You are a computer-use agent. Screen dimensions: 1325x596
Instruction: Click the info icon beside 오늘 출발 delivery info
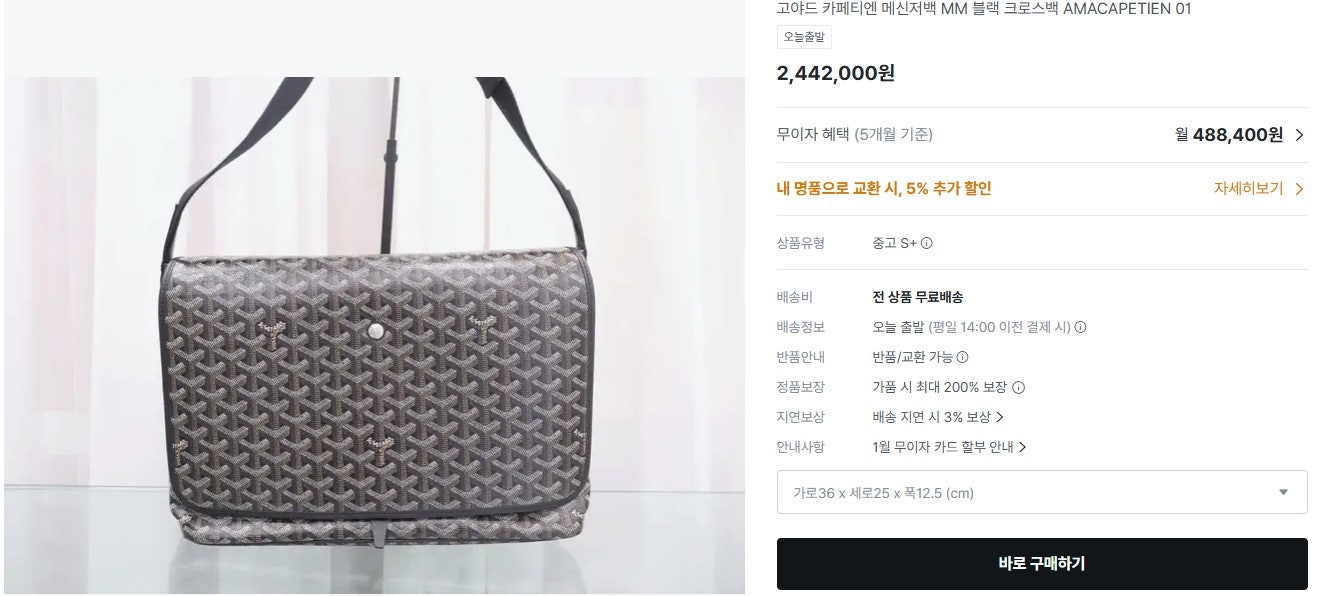pos(1081,327)
